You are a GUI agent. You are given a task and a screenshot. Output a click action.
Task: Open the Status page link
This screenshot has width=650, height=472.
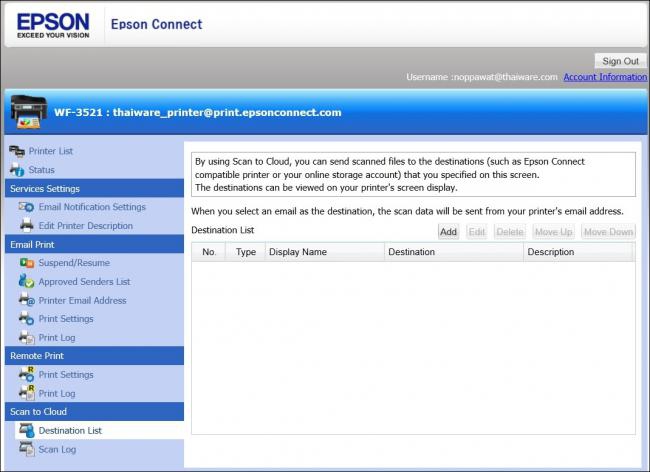coord(41,170)
